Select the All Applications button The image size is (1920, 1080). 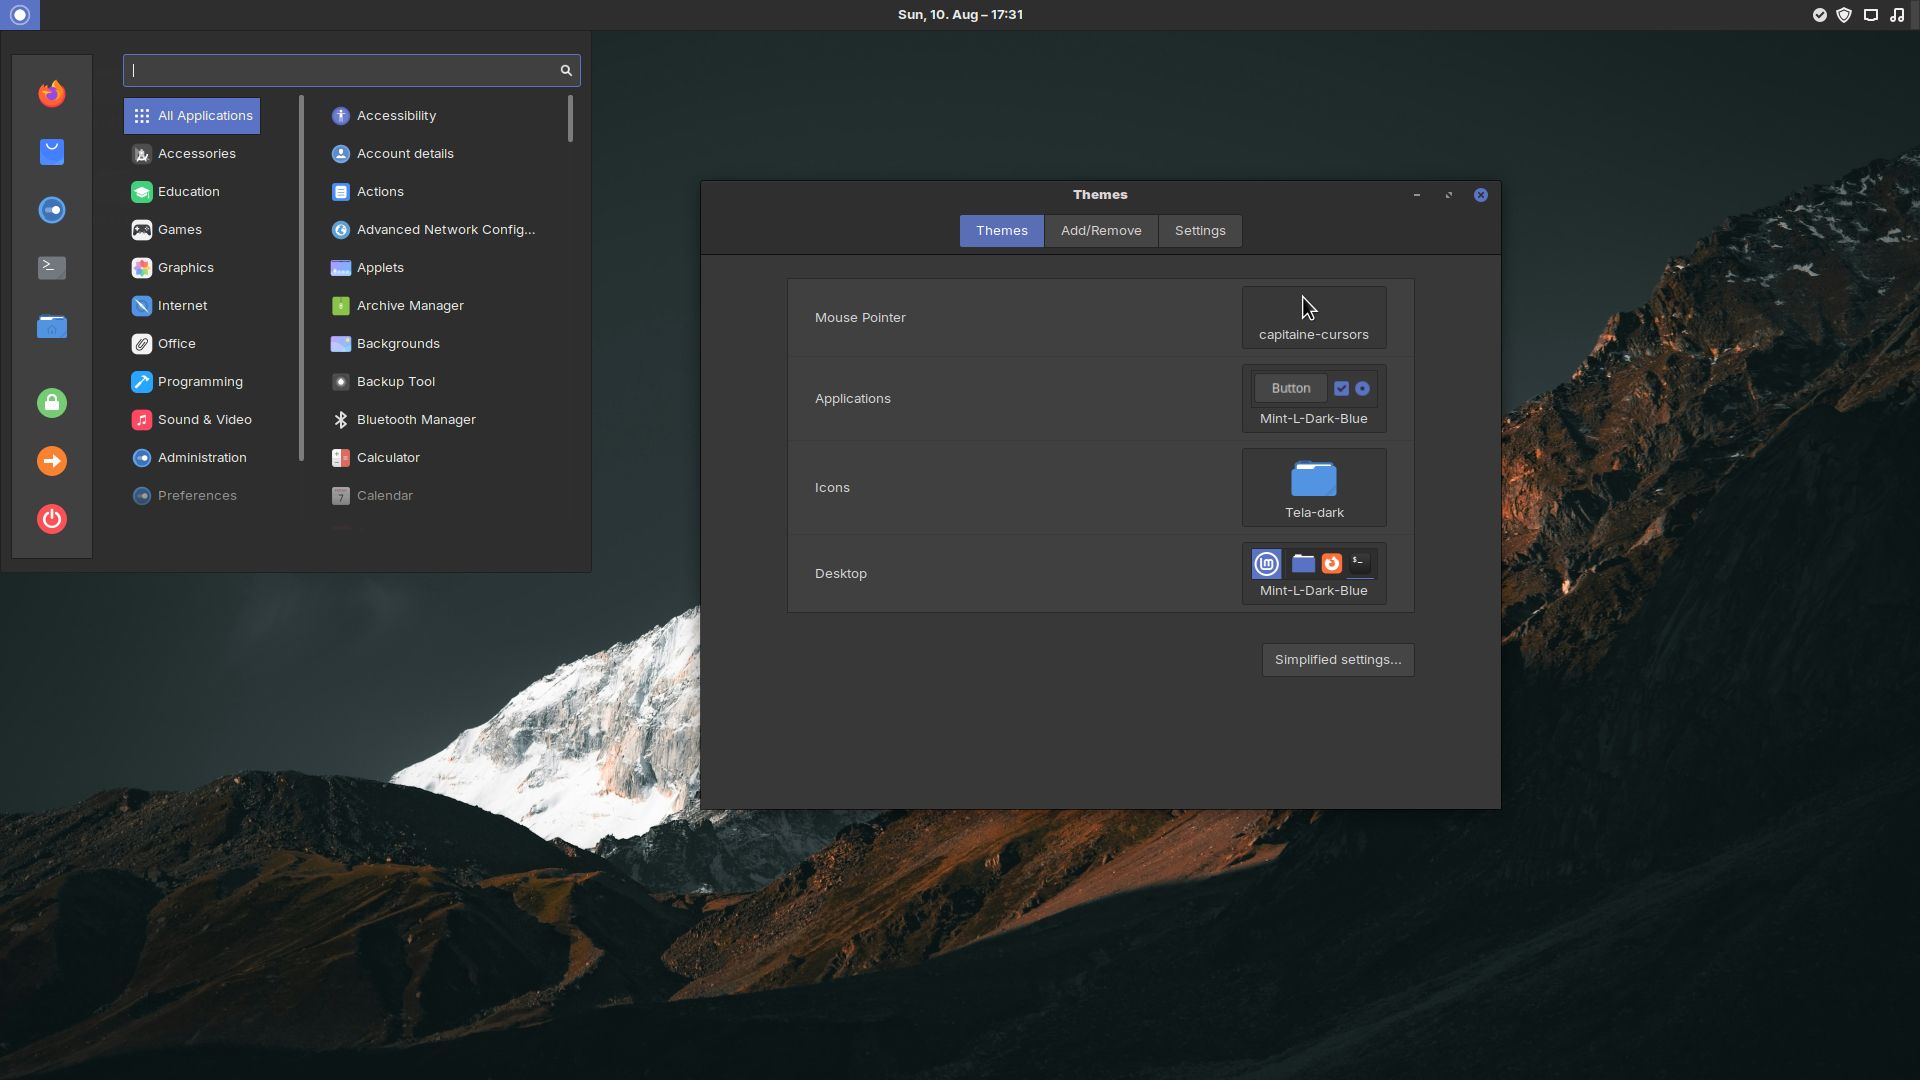point(191,115)
